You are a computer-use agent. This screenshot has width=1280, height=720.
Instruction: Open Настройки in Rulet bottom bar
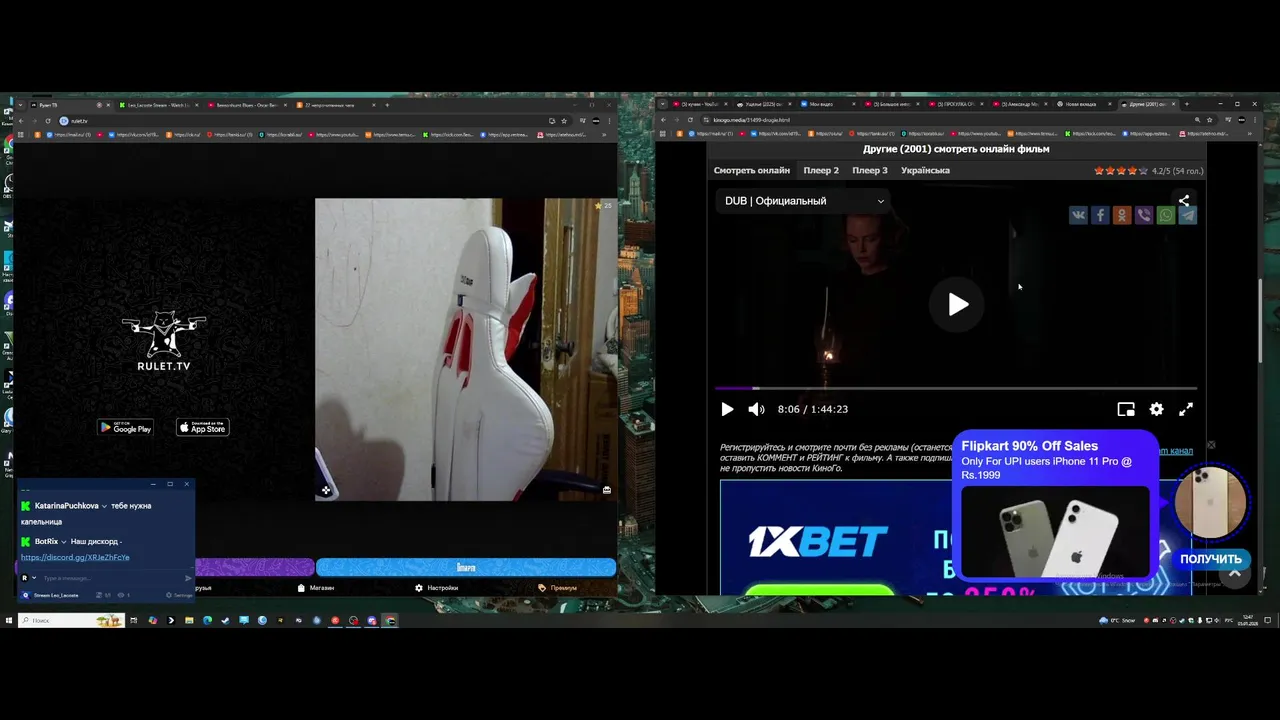tap(437, 588)
